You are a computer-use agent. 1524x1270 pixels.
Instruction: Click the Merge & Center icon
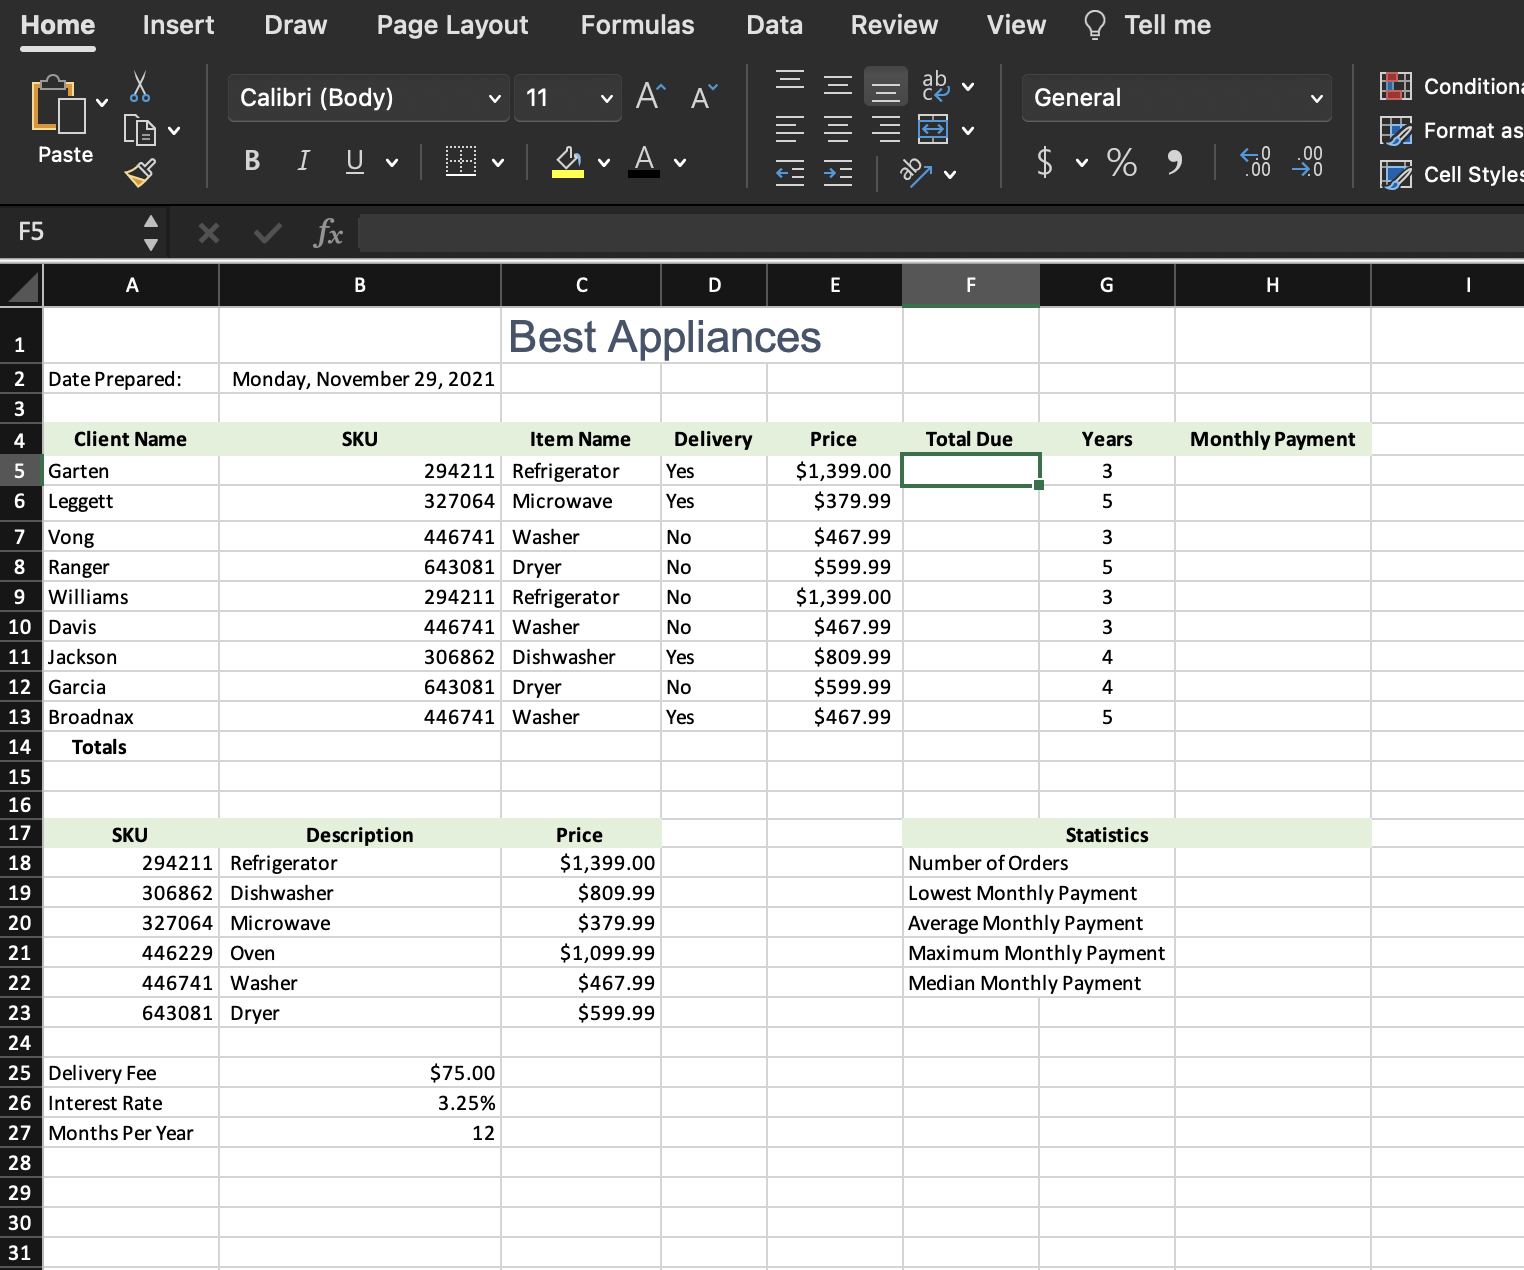933,129
